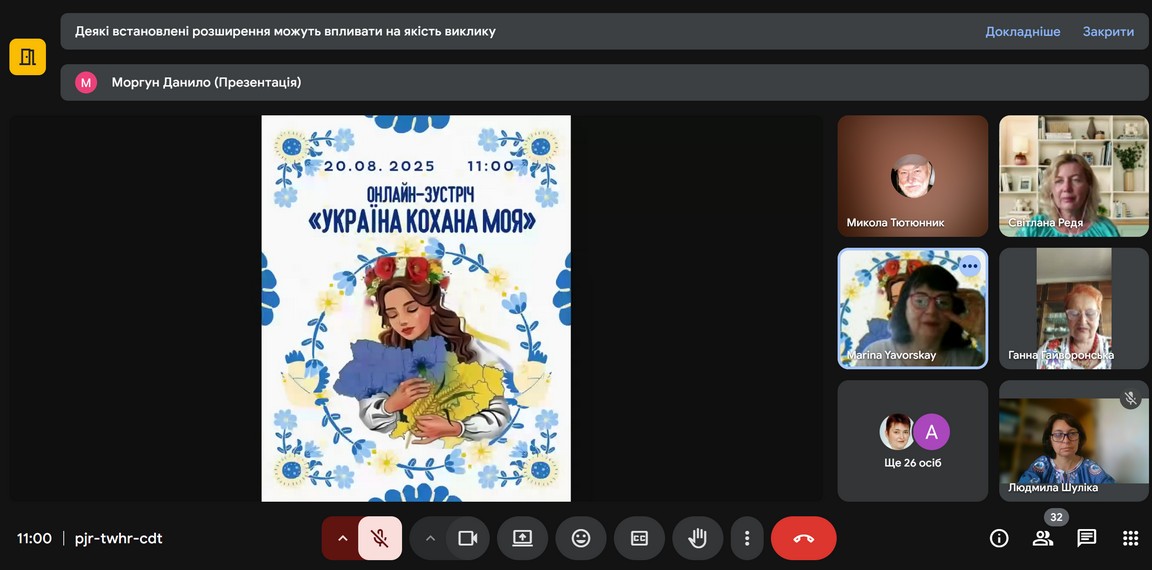Click the 32 participant count badge
Screen dimensions: 1152x570
1056,517
